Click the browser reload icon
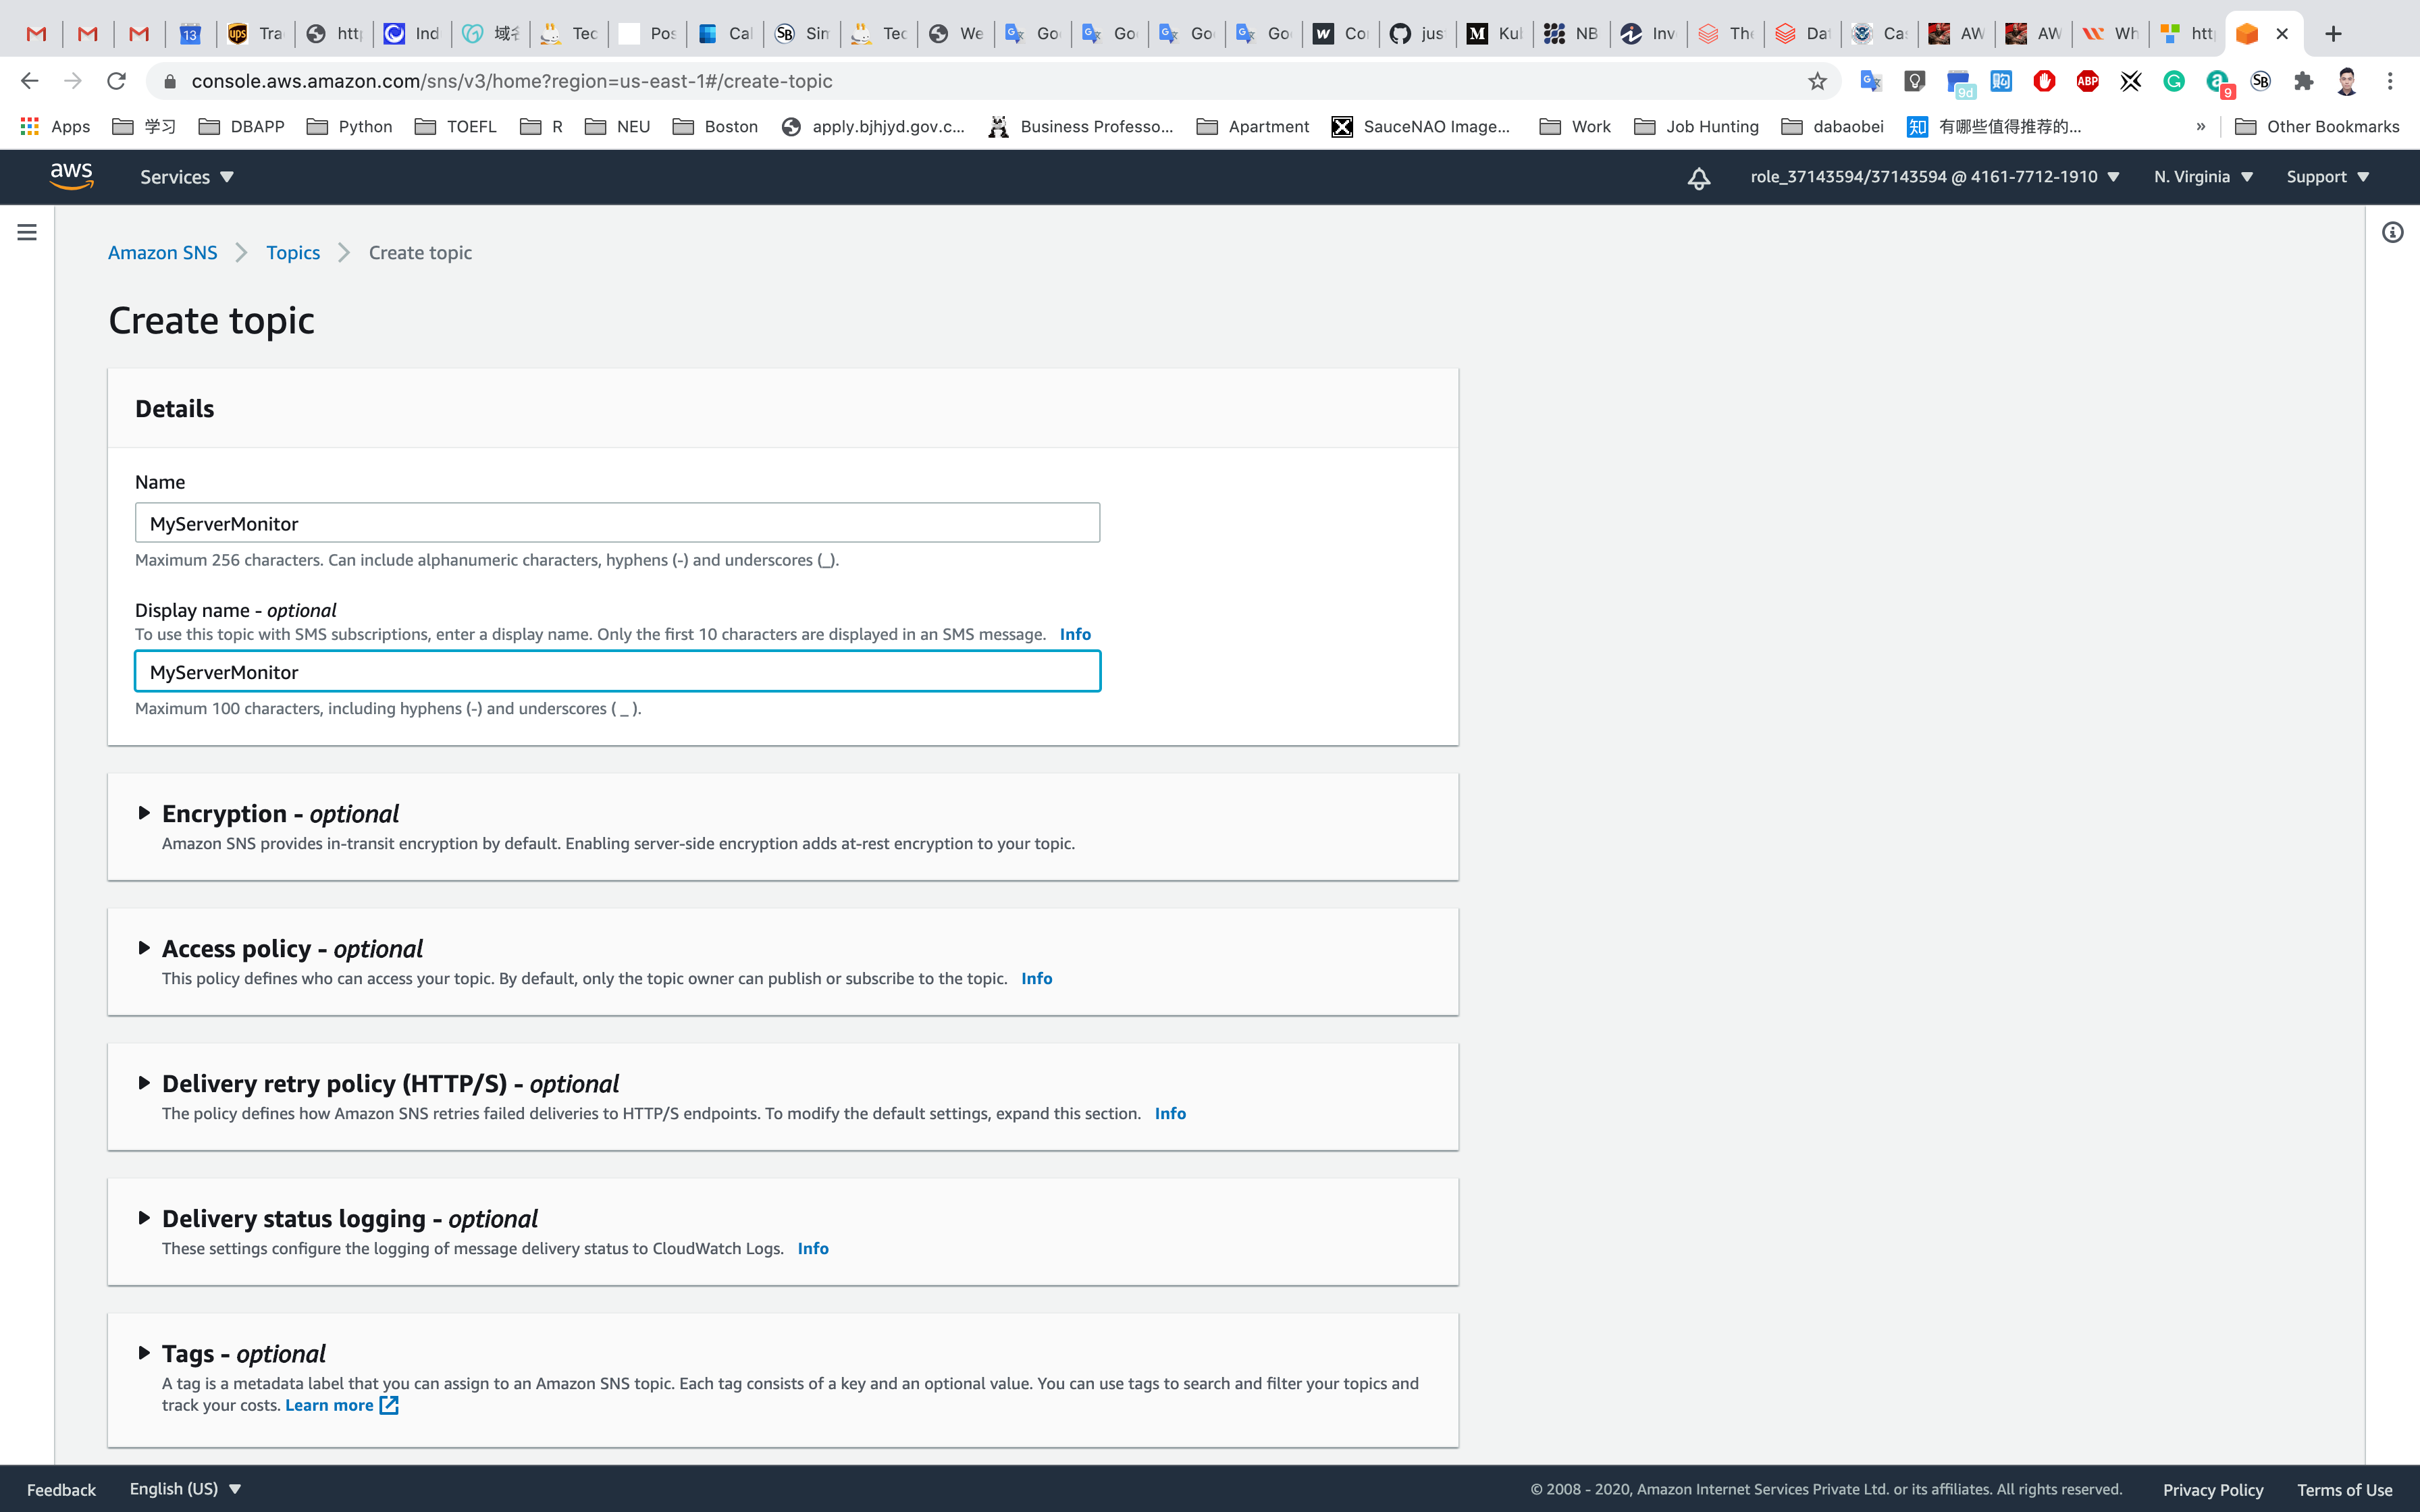 tap(117, 81)
